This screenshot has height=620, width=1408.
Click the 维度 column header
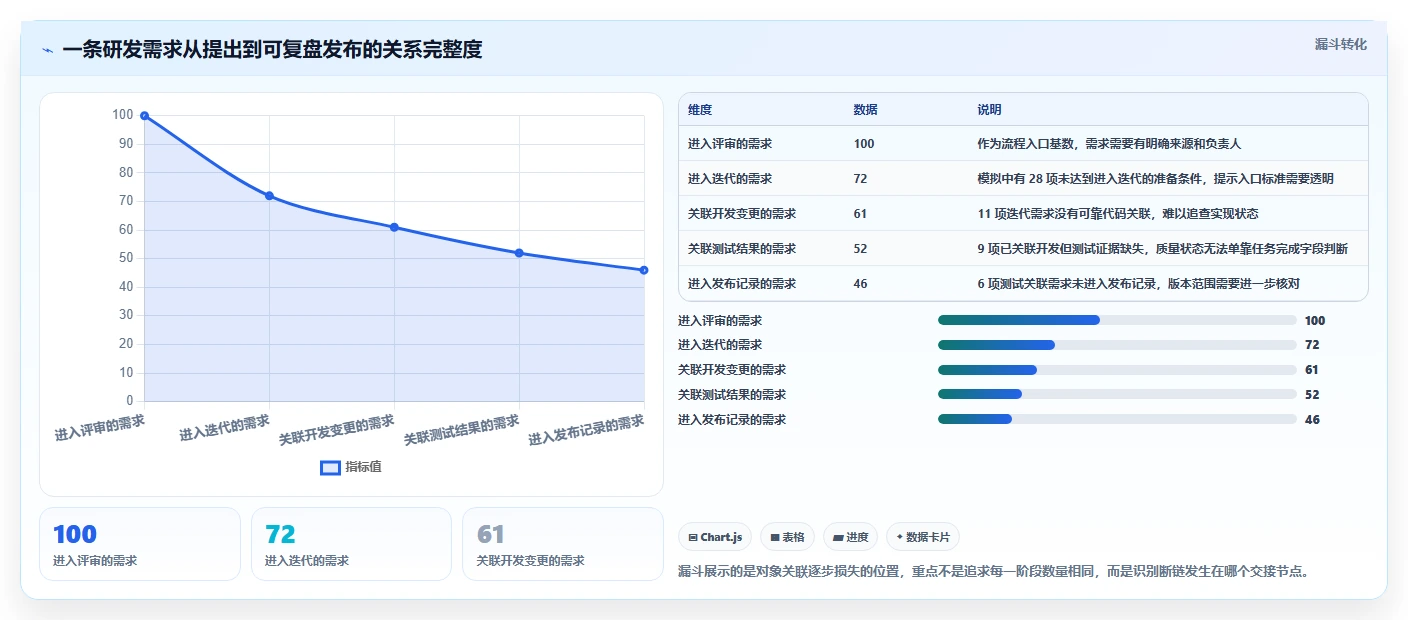click(x=700, y=109)
